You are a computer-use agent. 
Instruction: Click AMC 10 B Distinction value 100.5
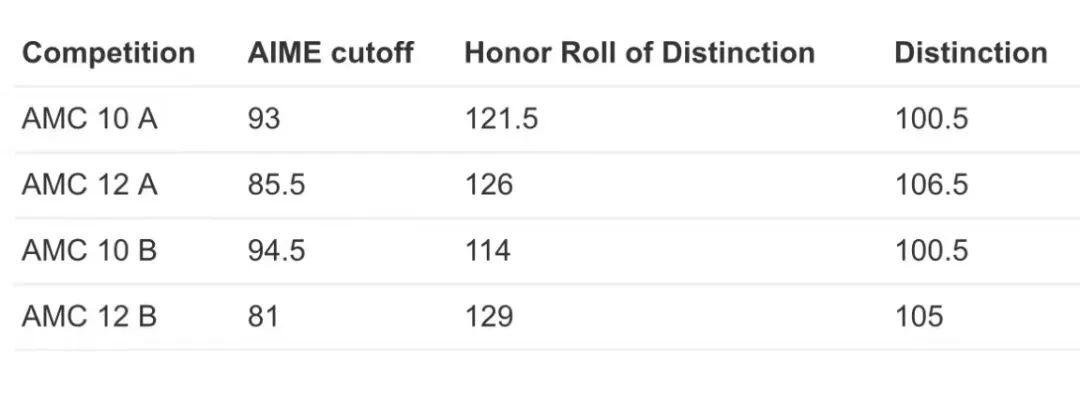(931, 251)
